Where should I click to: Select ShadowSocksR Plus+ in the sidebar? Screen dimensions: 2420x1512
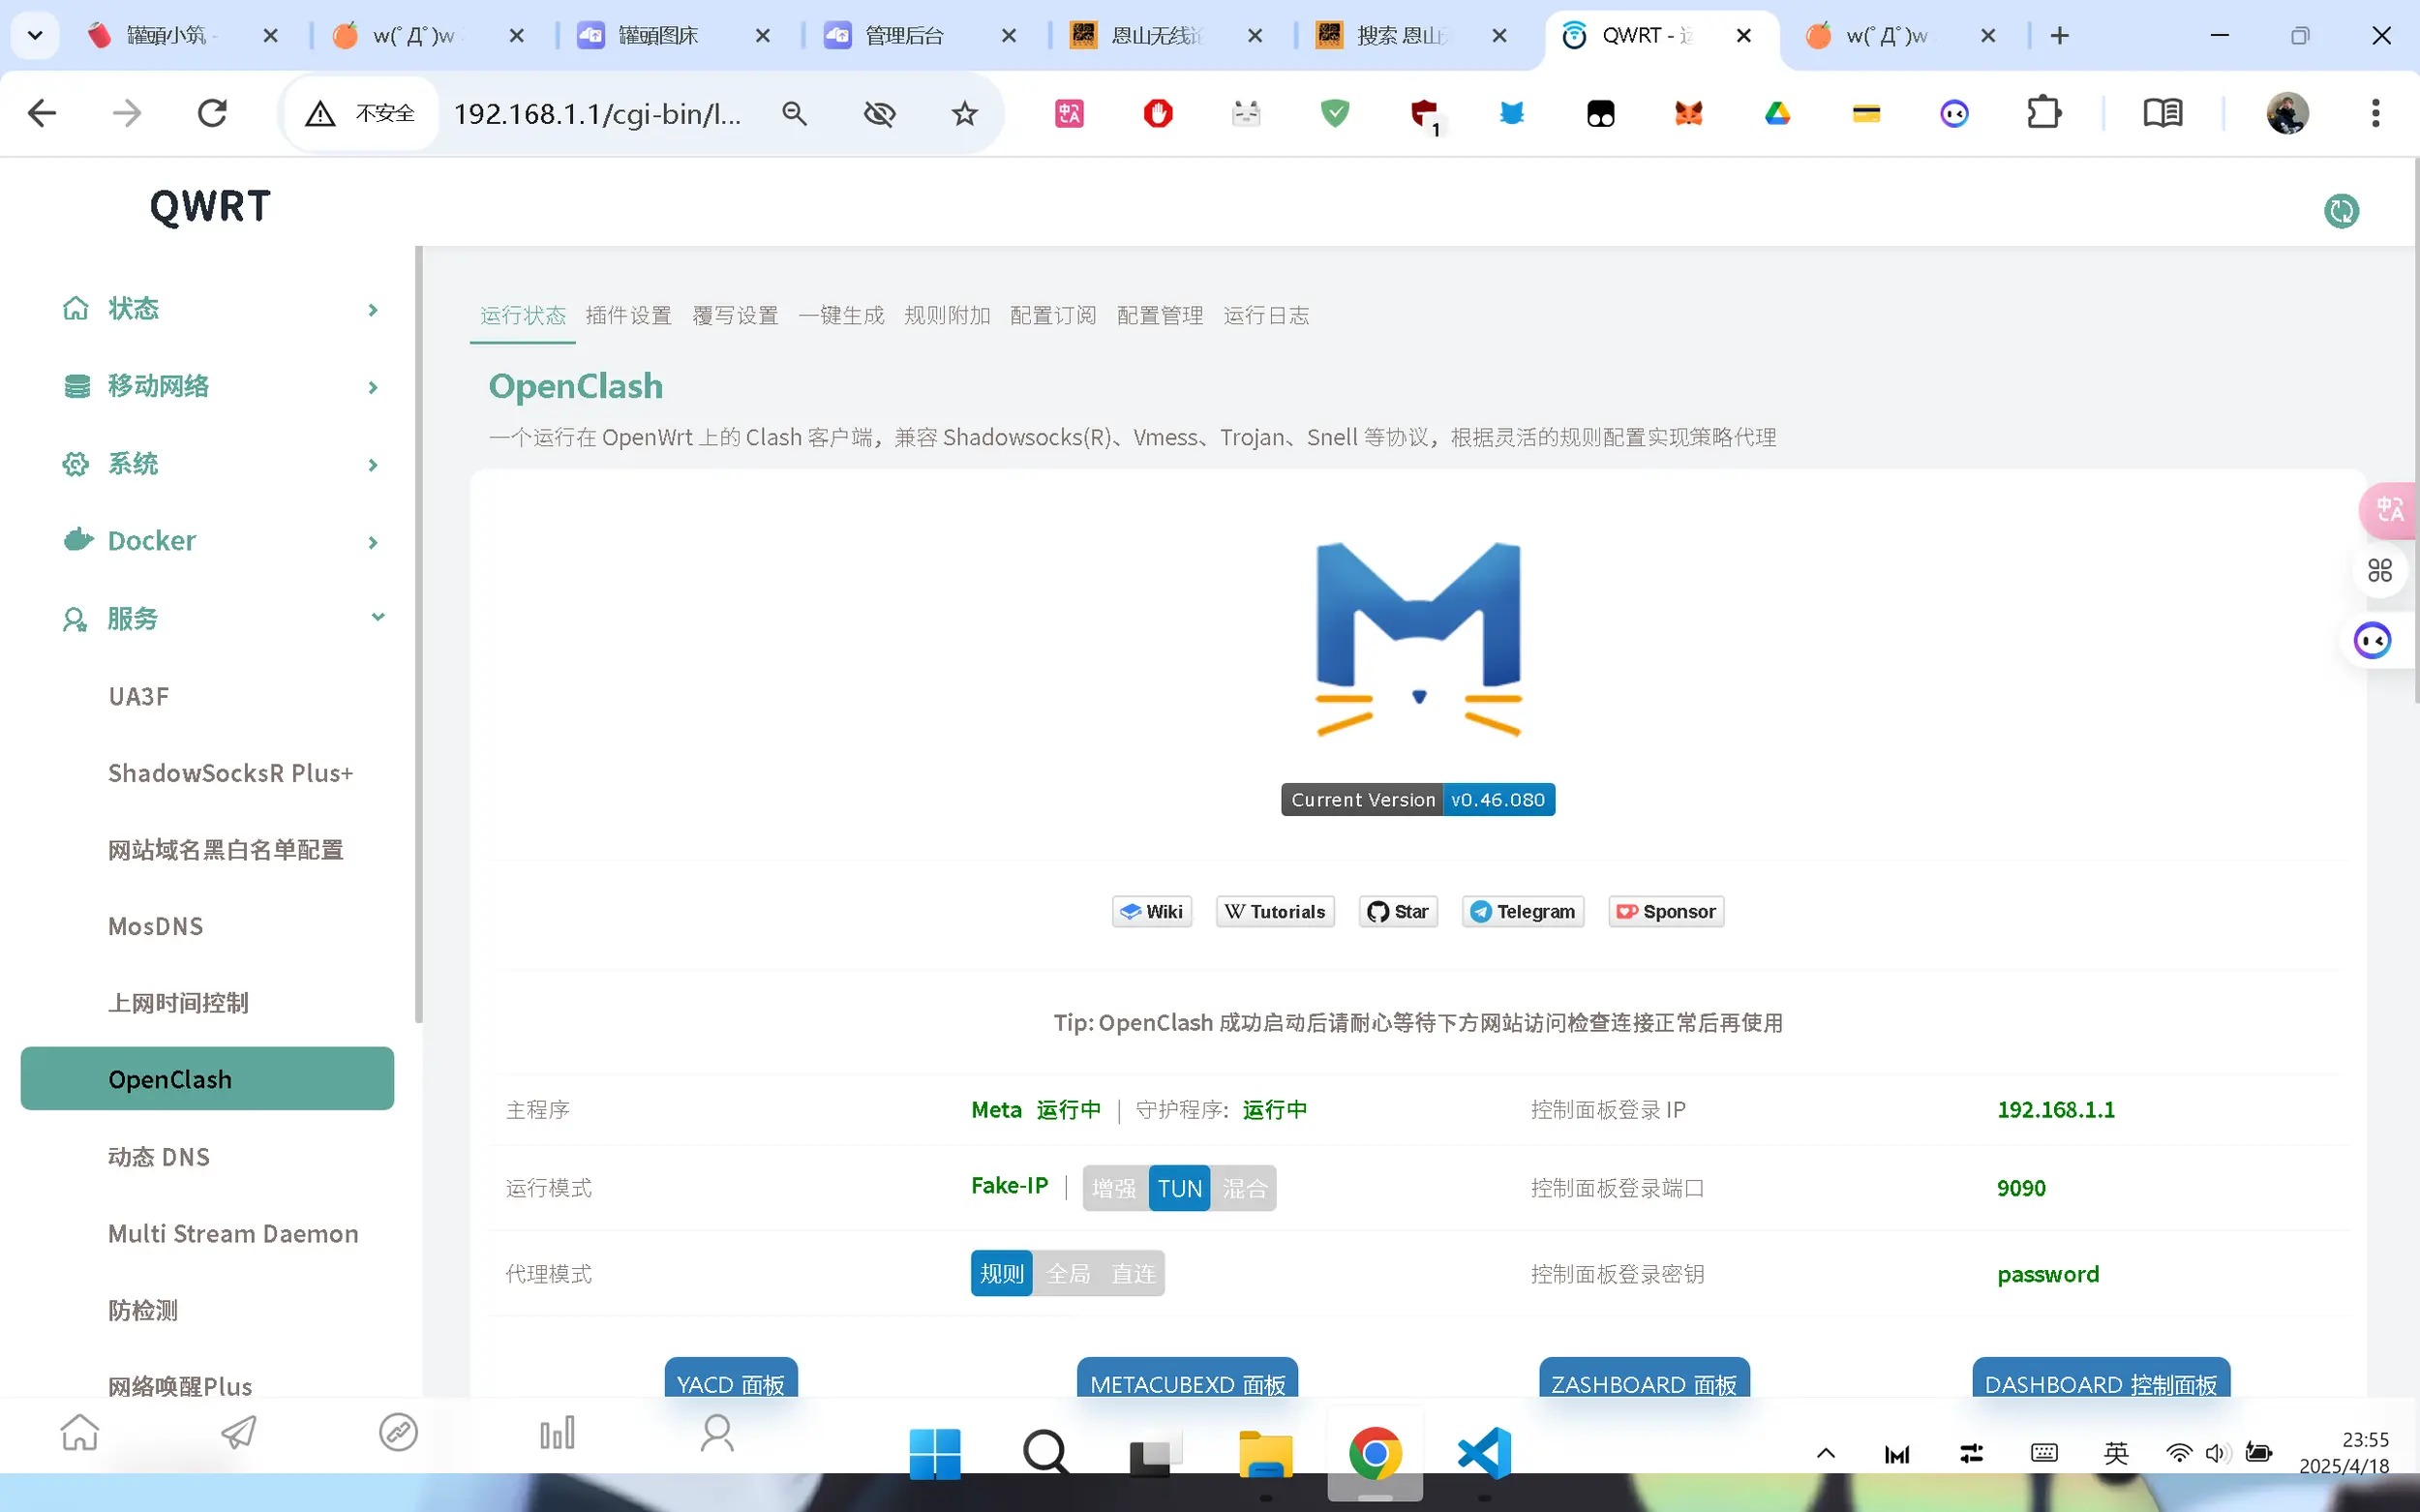click(231, 773)
